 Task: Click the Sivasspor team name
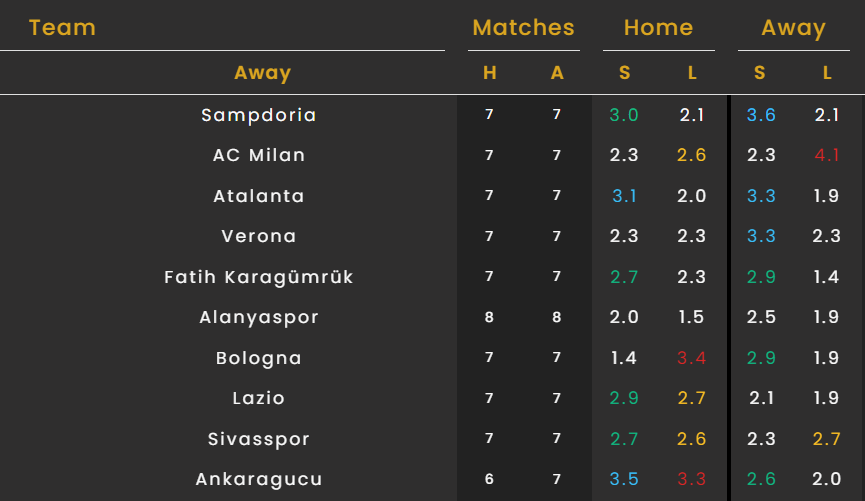[x=259, y=439]
